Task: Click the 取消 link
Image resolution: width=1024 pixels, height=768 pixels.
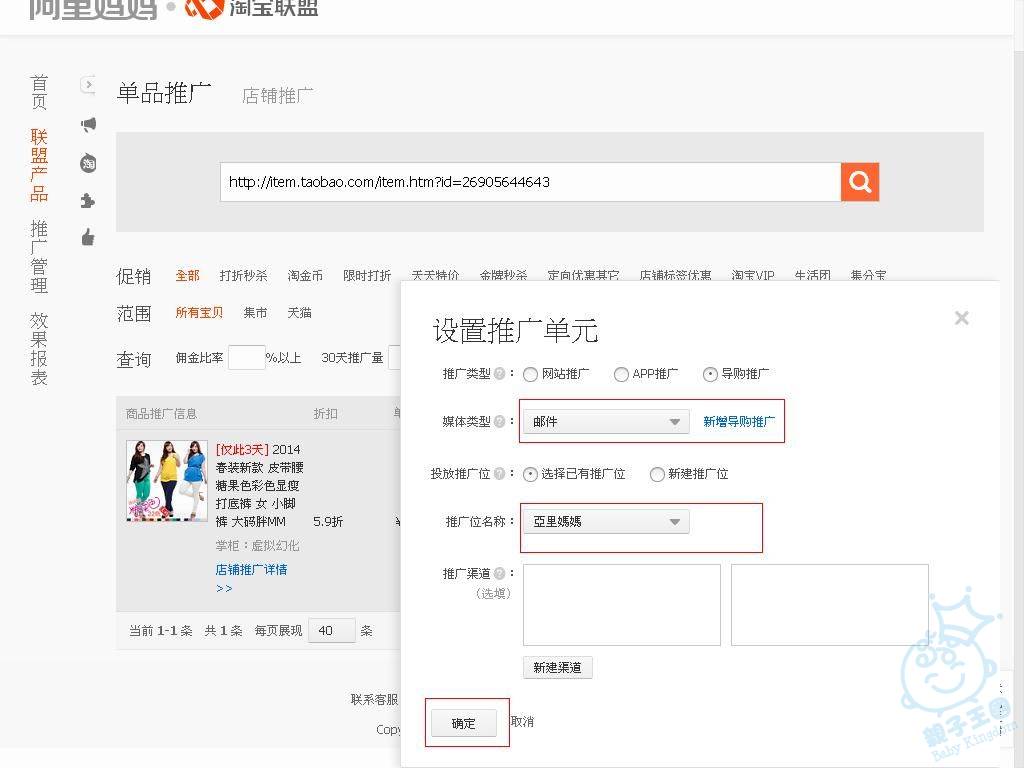Action: [x=522, y=722]
